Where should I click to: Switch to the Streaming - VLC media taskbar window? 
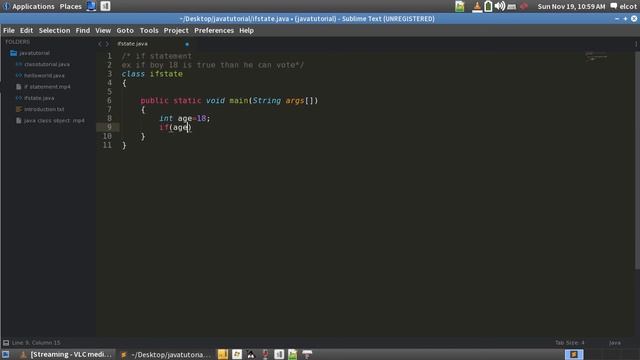(66, 355)
